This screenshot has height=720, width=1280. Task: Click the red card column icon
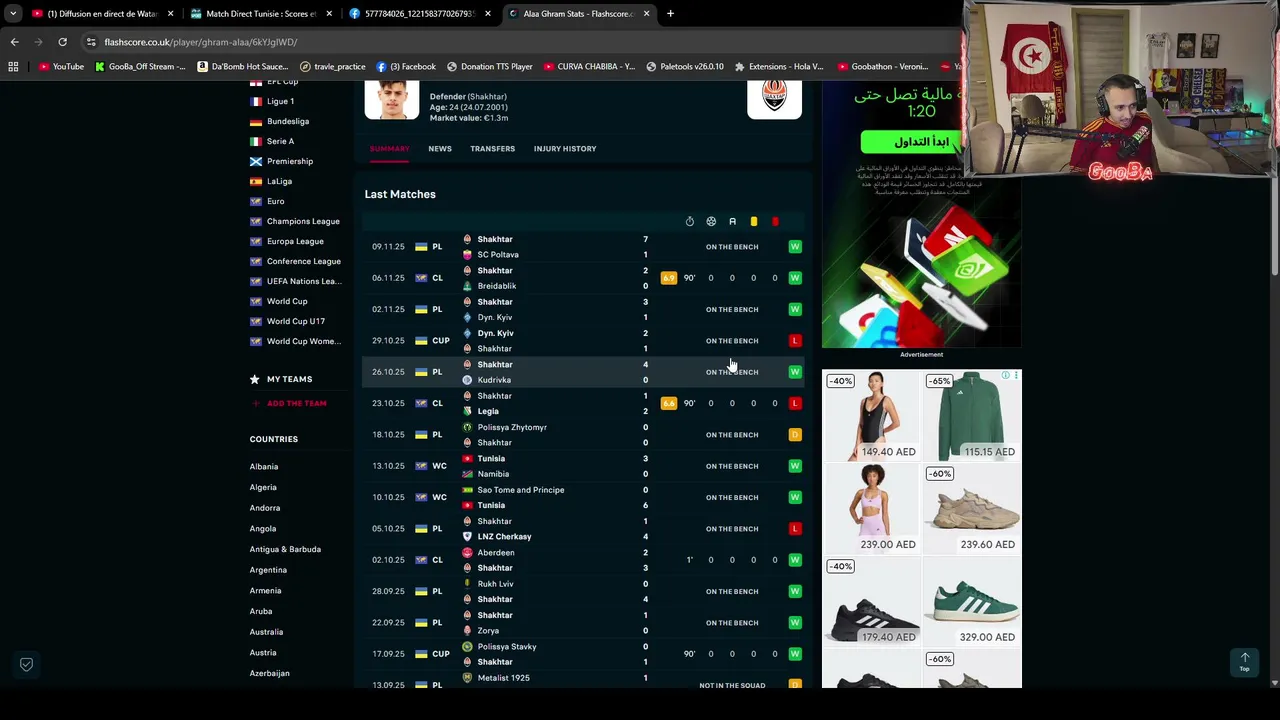pos(775,222)
